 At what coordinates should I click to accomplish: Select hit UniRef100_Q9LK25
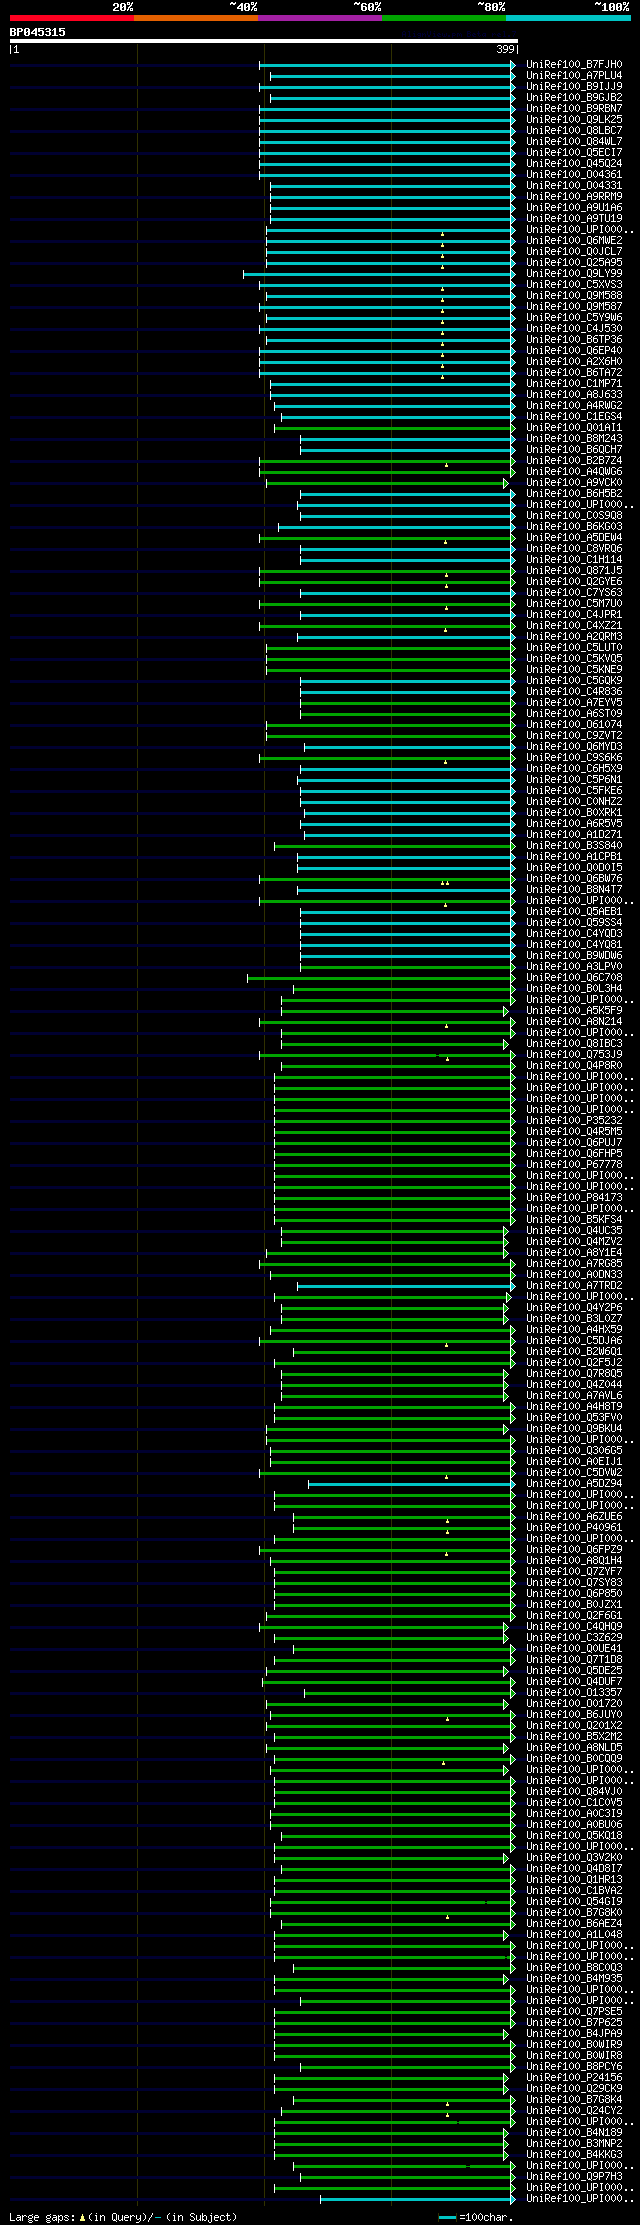(x=574, y=119)
